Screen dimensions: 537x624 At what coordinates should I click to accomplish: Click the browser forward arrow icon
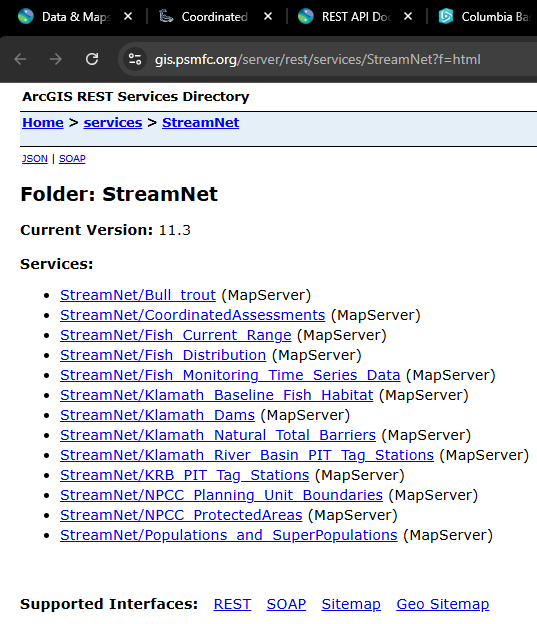click(56, 59)
